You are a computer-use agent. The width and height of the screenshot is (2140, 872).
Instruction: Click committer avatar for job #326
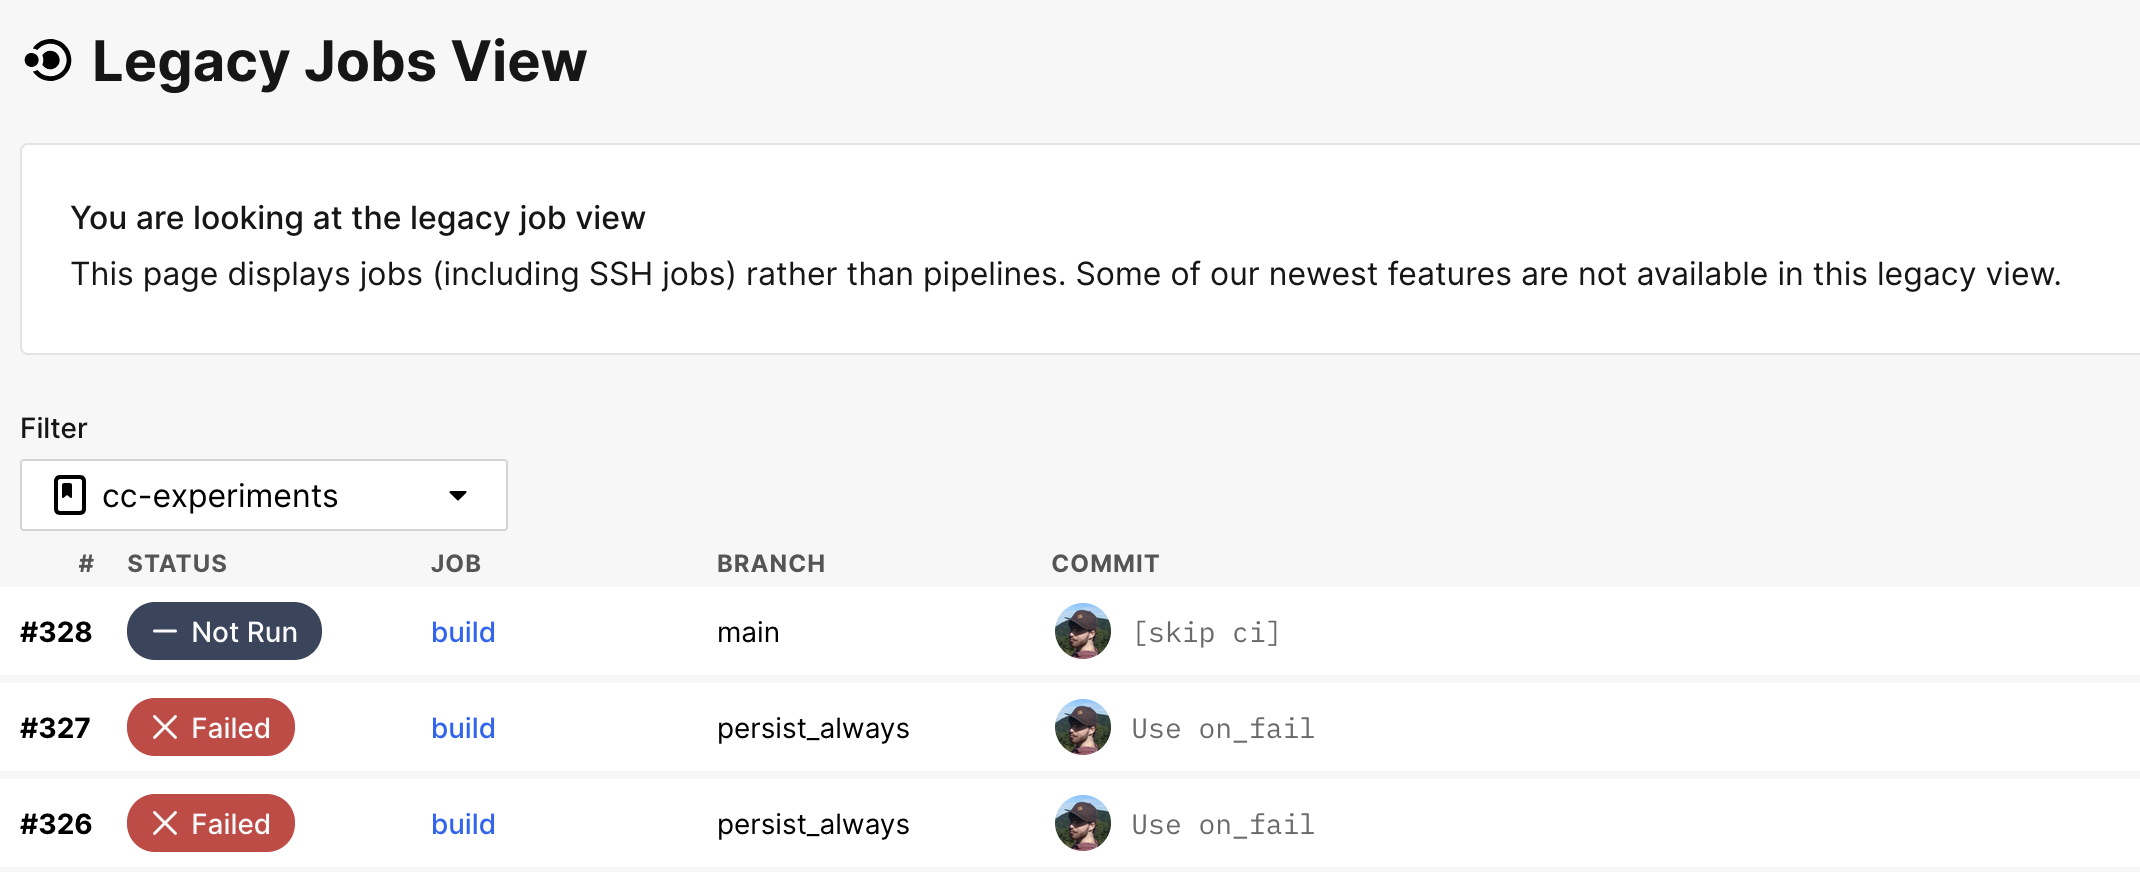1082,824
